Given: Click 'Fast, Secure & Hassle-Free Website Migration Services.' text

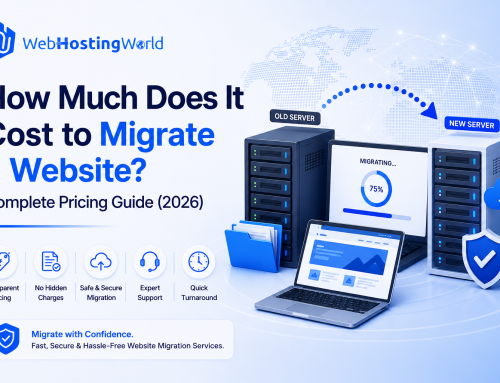Looking at the screenshot, I should (x=128, y=346).
